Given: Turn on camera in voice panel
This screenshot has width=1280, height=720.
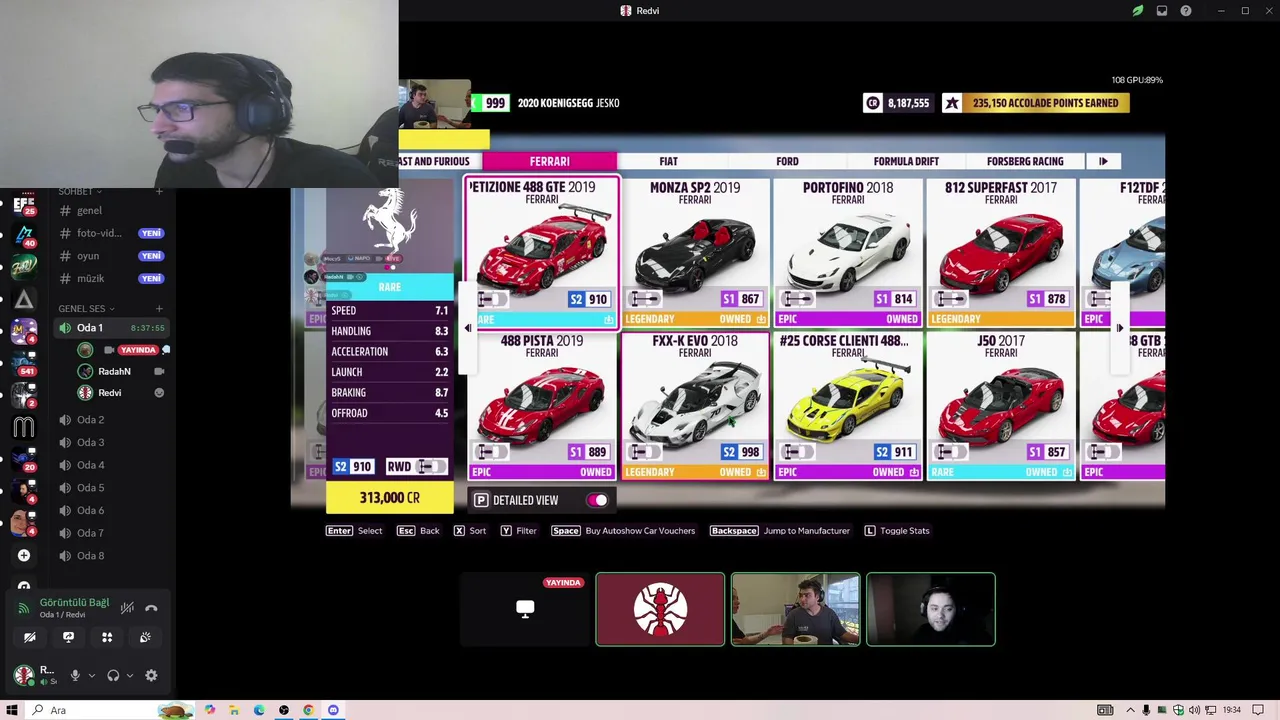Looking at the screenshot, I should point(30,637).
